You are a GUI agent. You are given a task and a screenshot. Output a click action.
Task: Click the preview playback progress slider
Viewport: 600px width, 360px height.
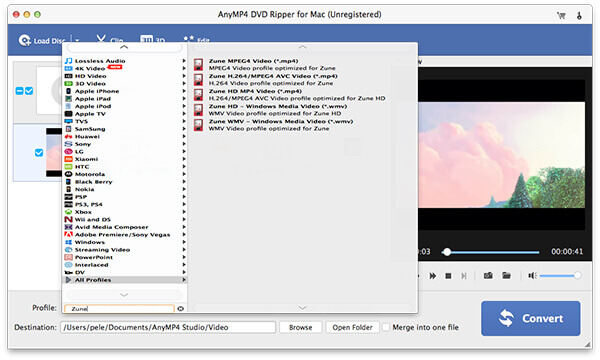tap(491, 252)
